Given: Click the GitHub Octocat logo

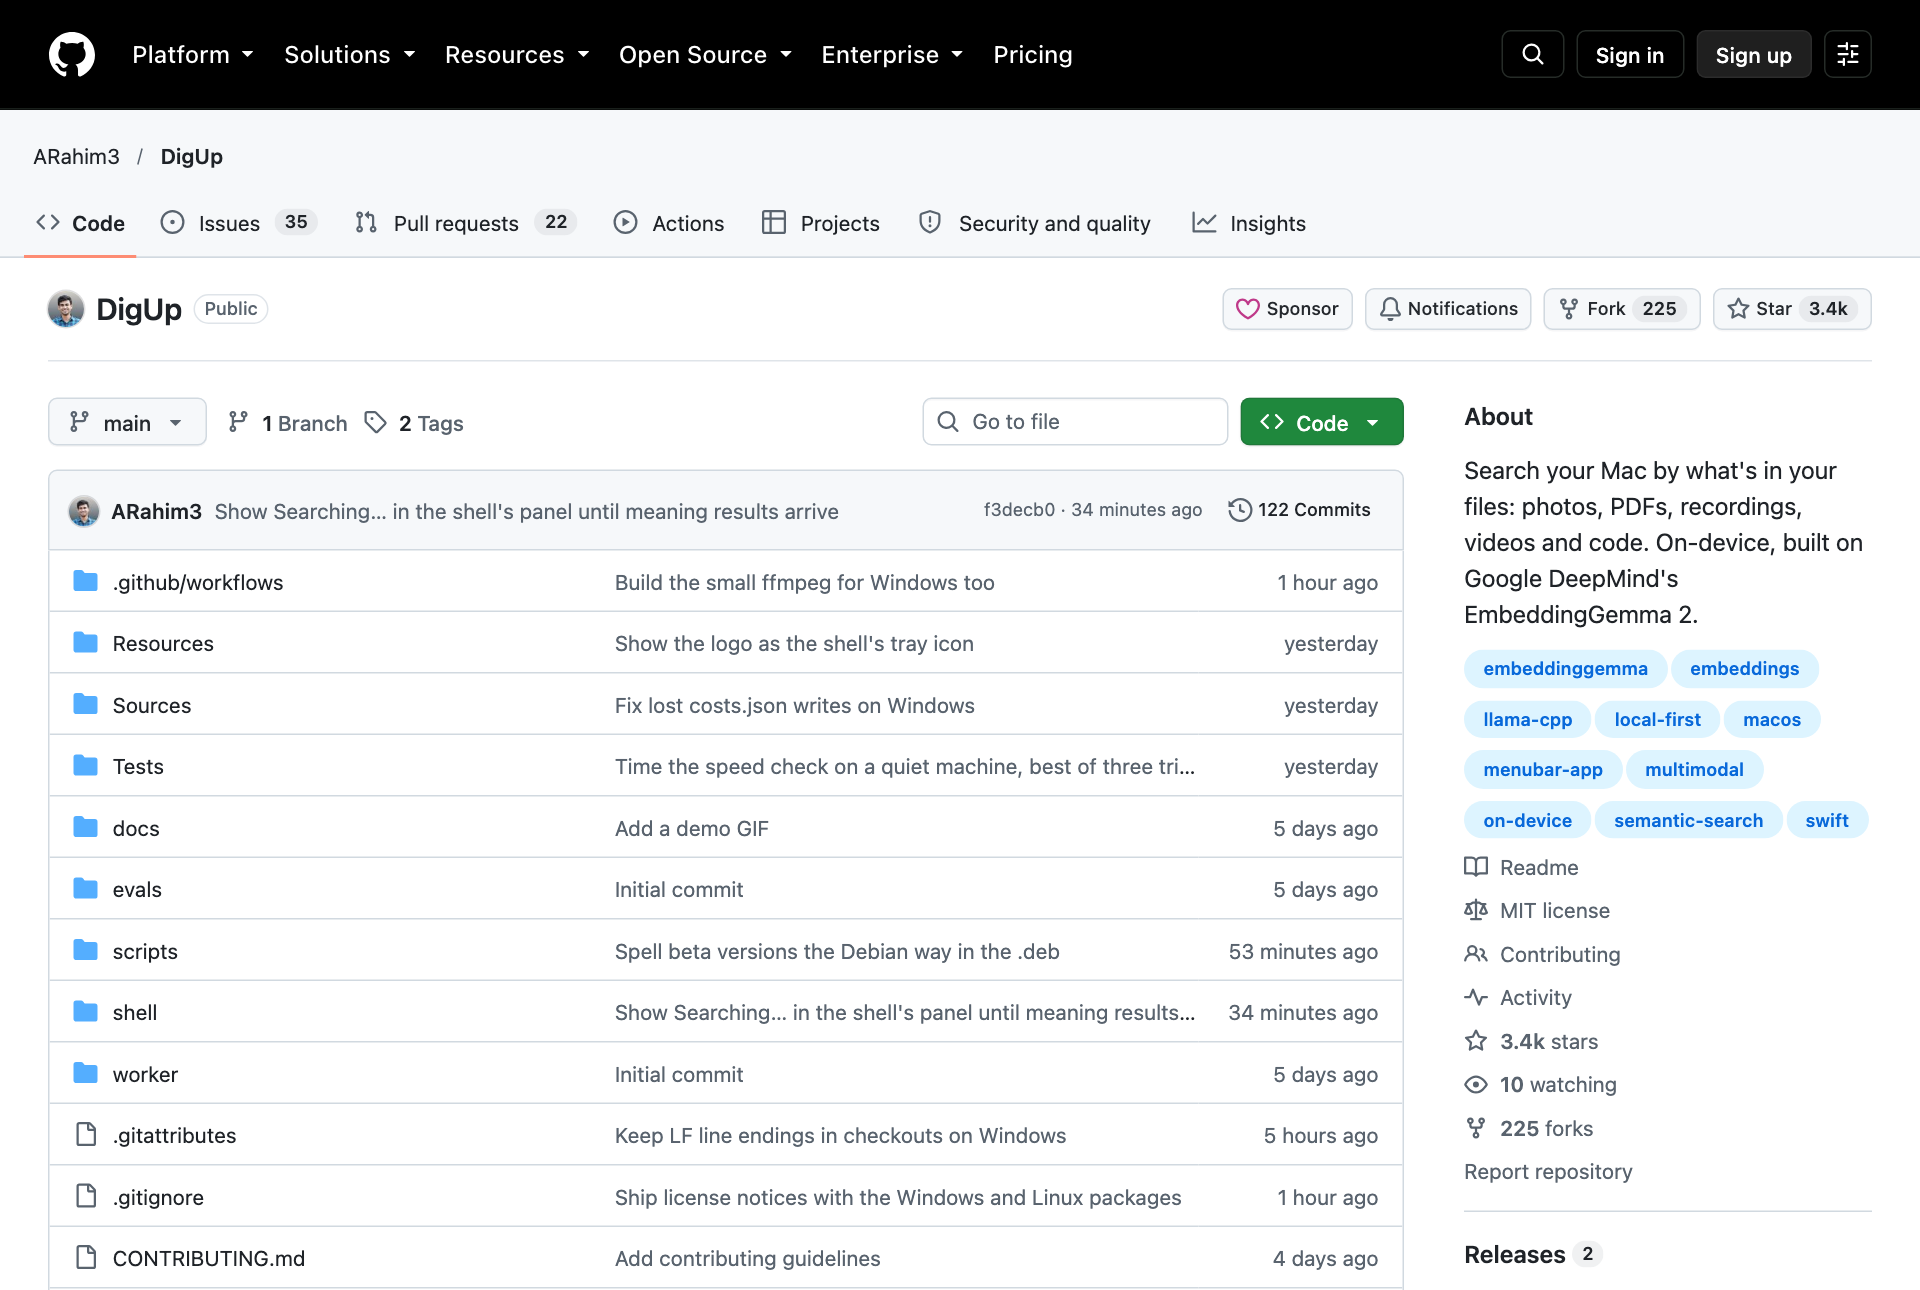Looking at the screenshot, I should 72,54.
